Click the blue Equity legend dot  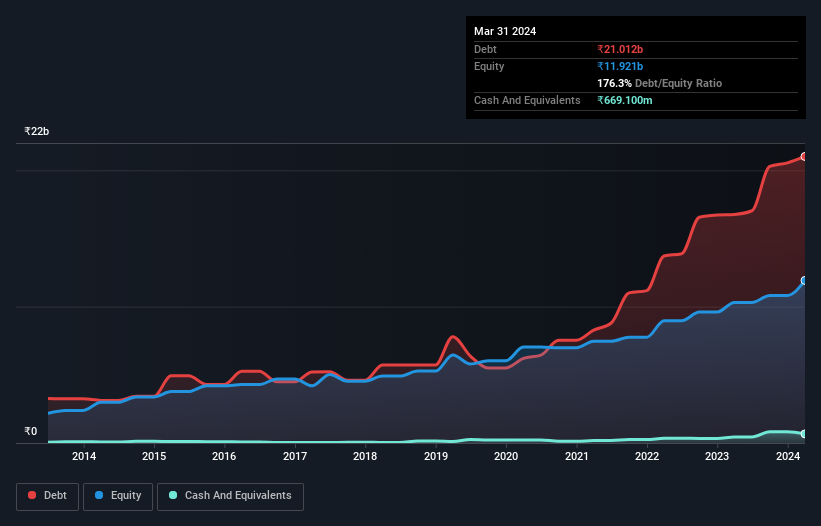coord(99,495)
